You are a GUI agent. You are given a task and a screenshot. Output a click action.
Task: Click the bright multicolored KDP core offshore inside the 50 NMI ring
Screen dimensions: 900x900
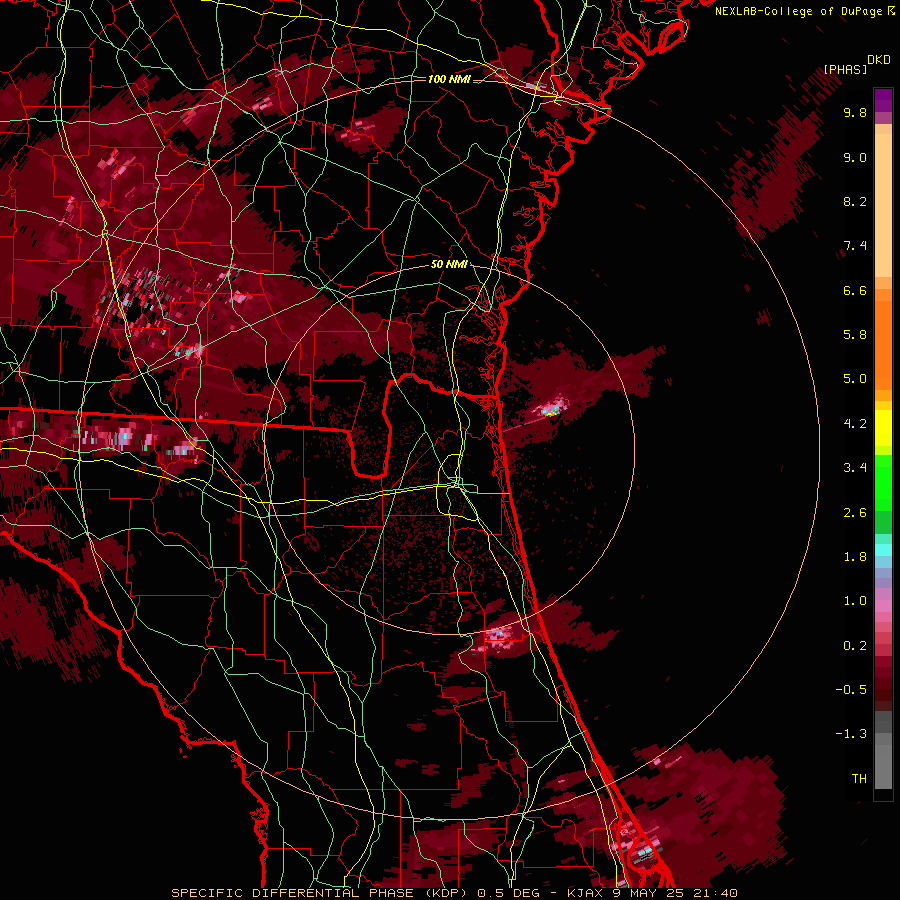pyautogui.click(x=550, y=410)
